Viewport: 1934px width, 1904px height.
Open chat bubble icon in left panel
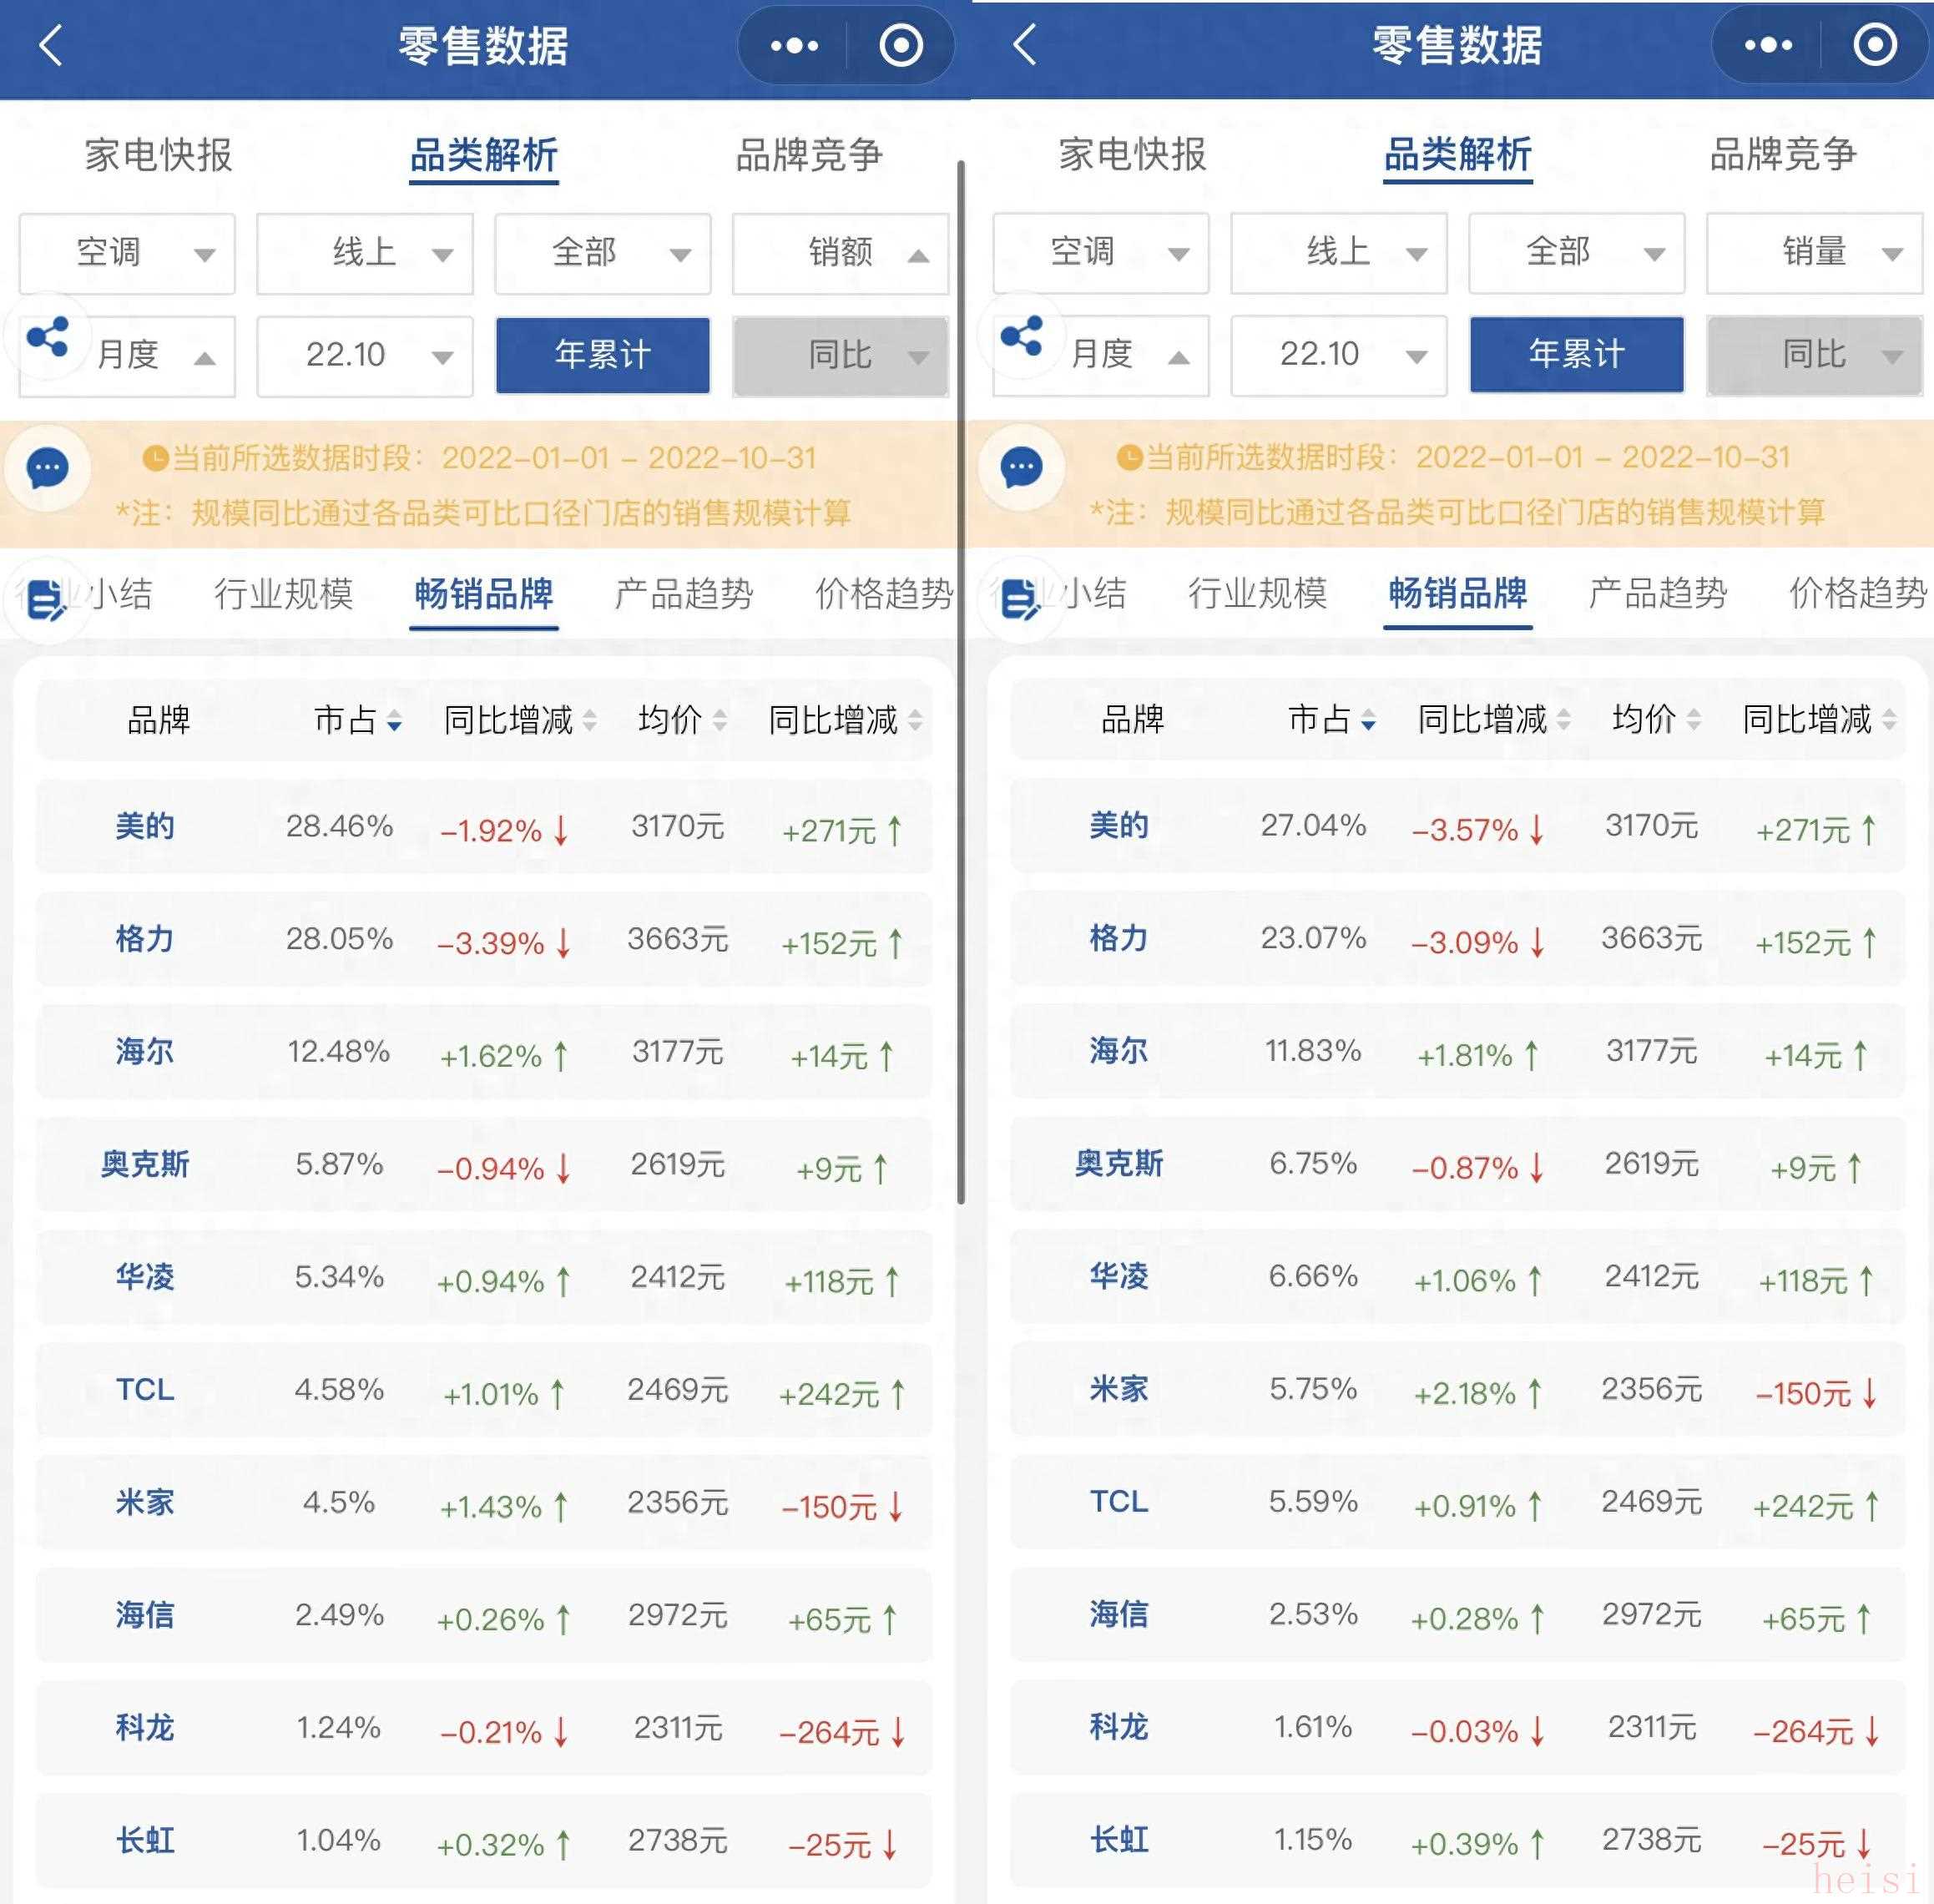click(47, 468)
